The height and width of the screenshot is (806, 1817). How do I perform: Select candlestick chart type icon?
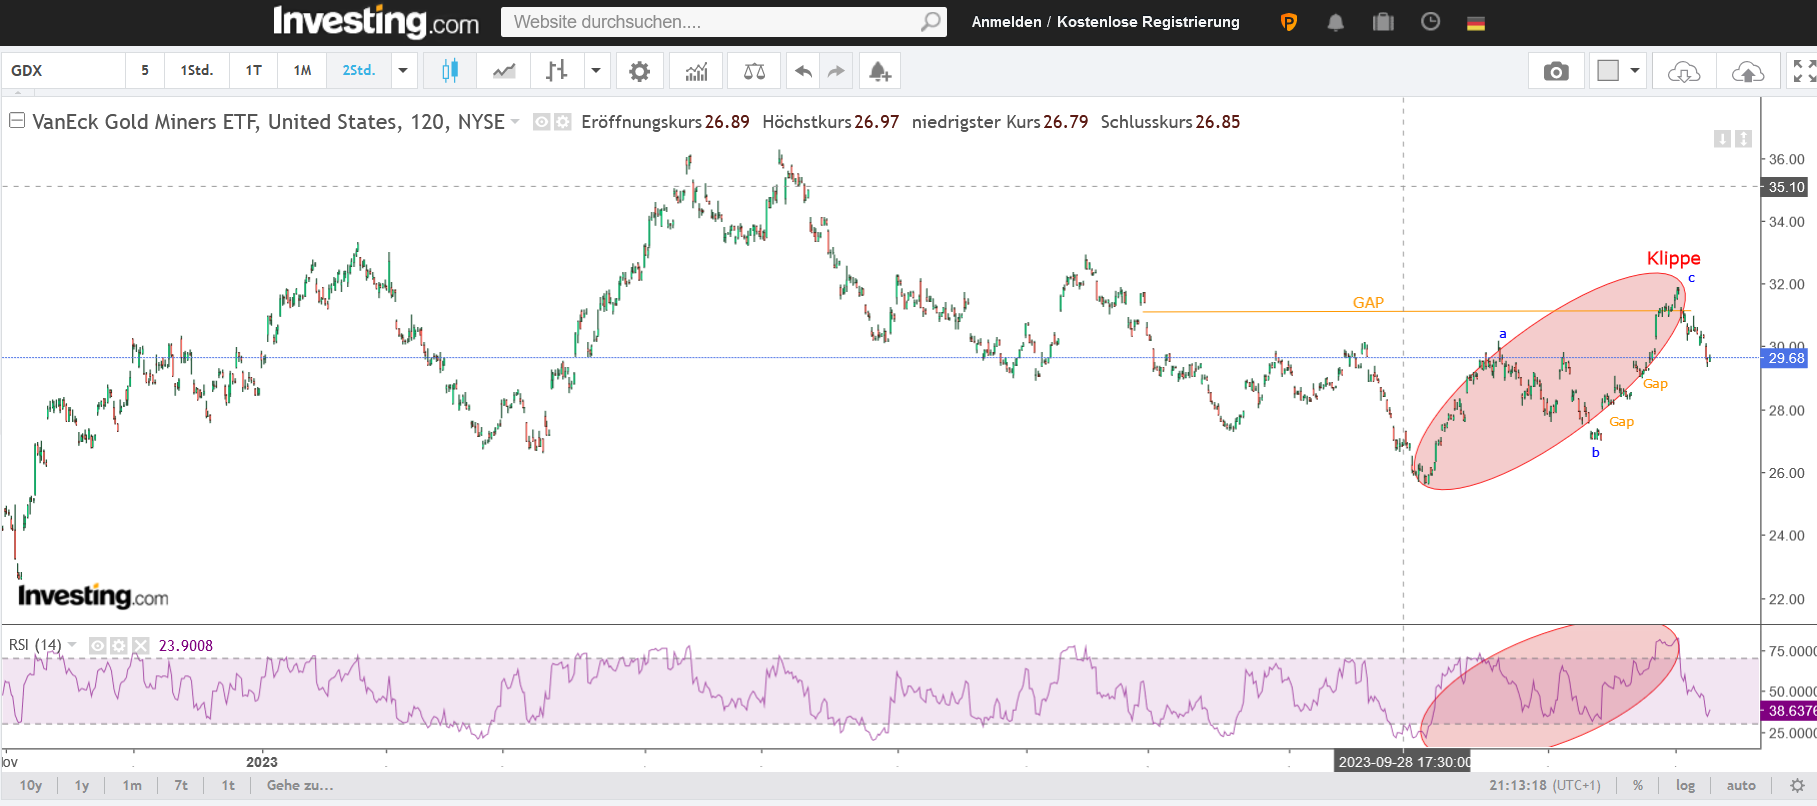(450, 71)
